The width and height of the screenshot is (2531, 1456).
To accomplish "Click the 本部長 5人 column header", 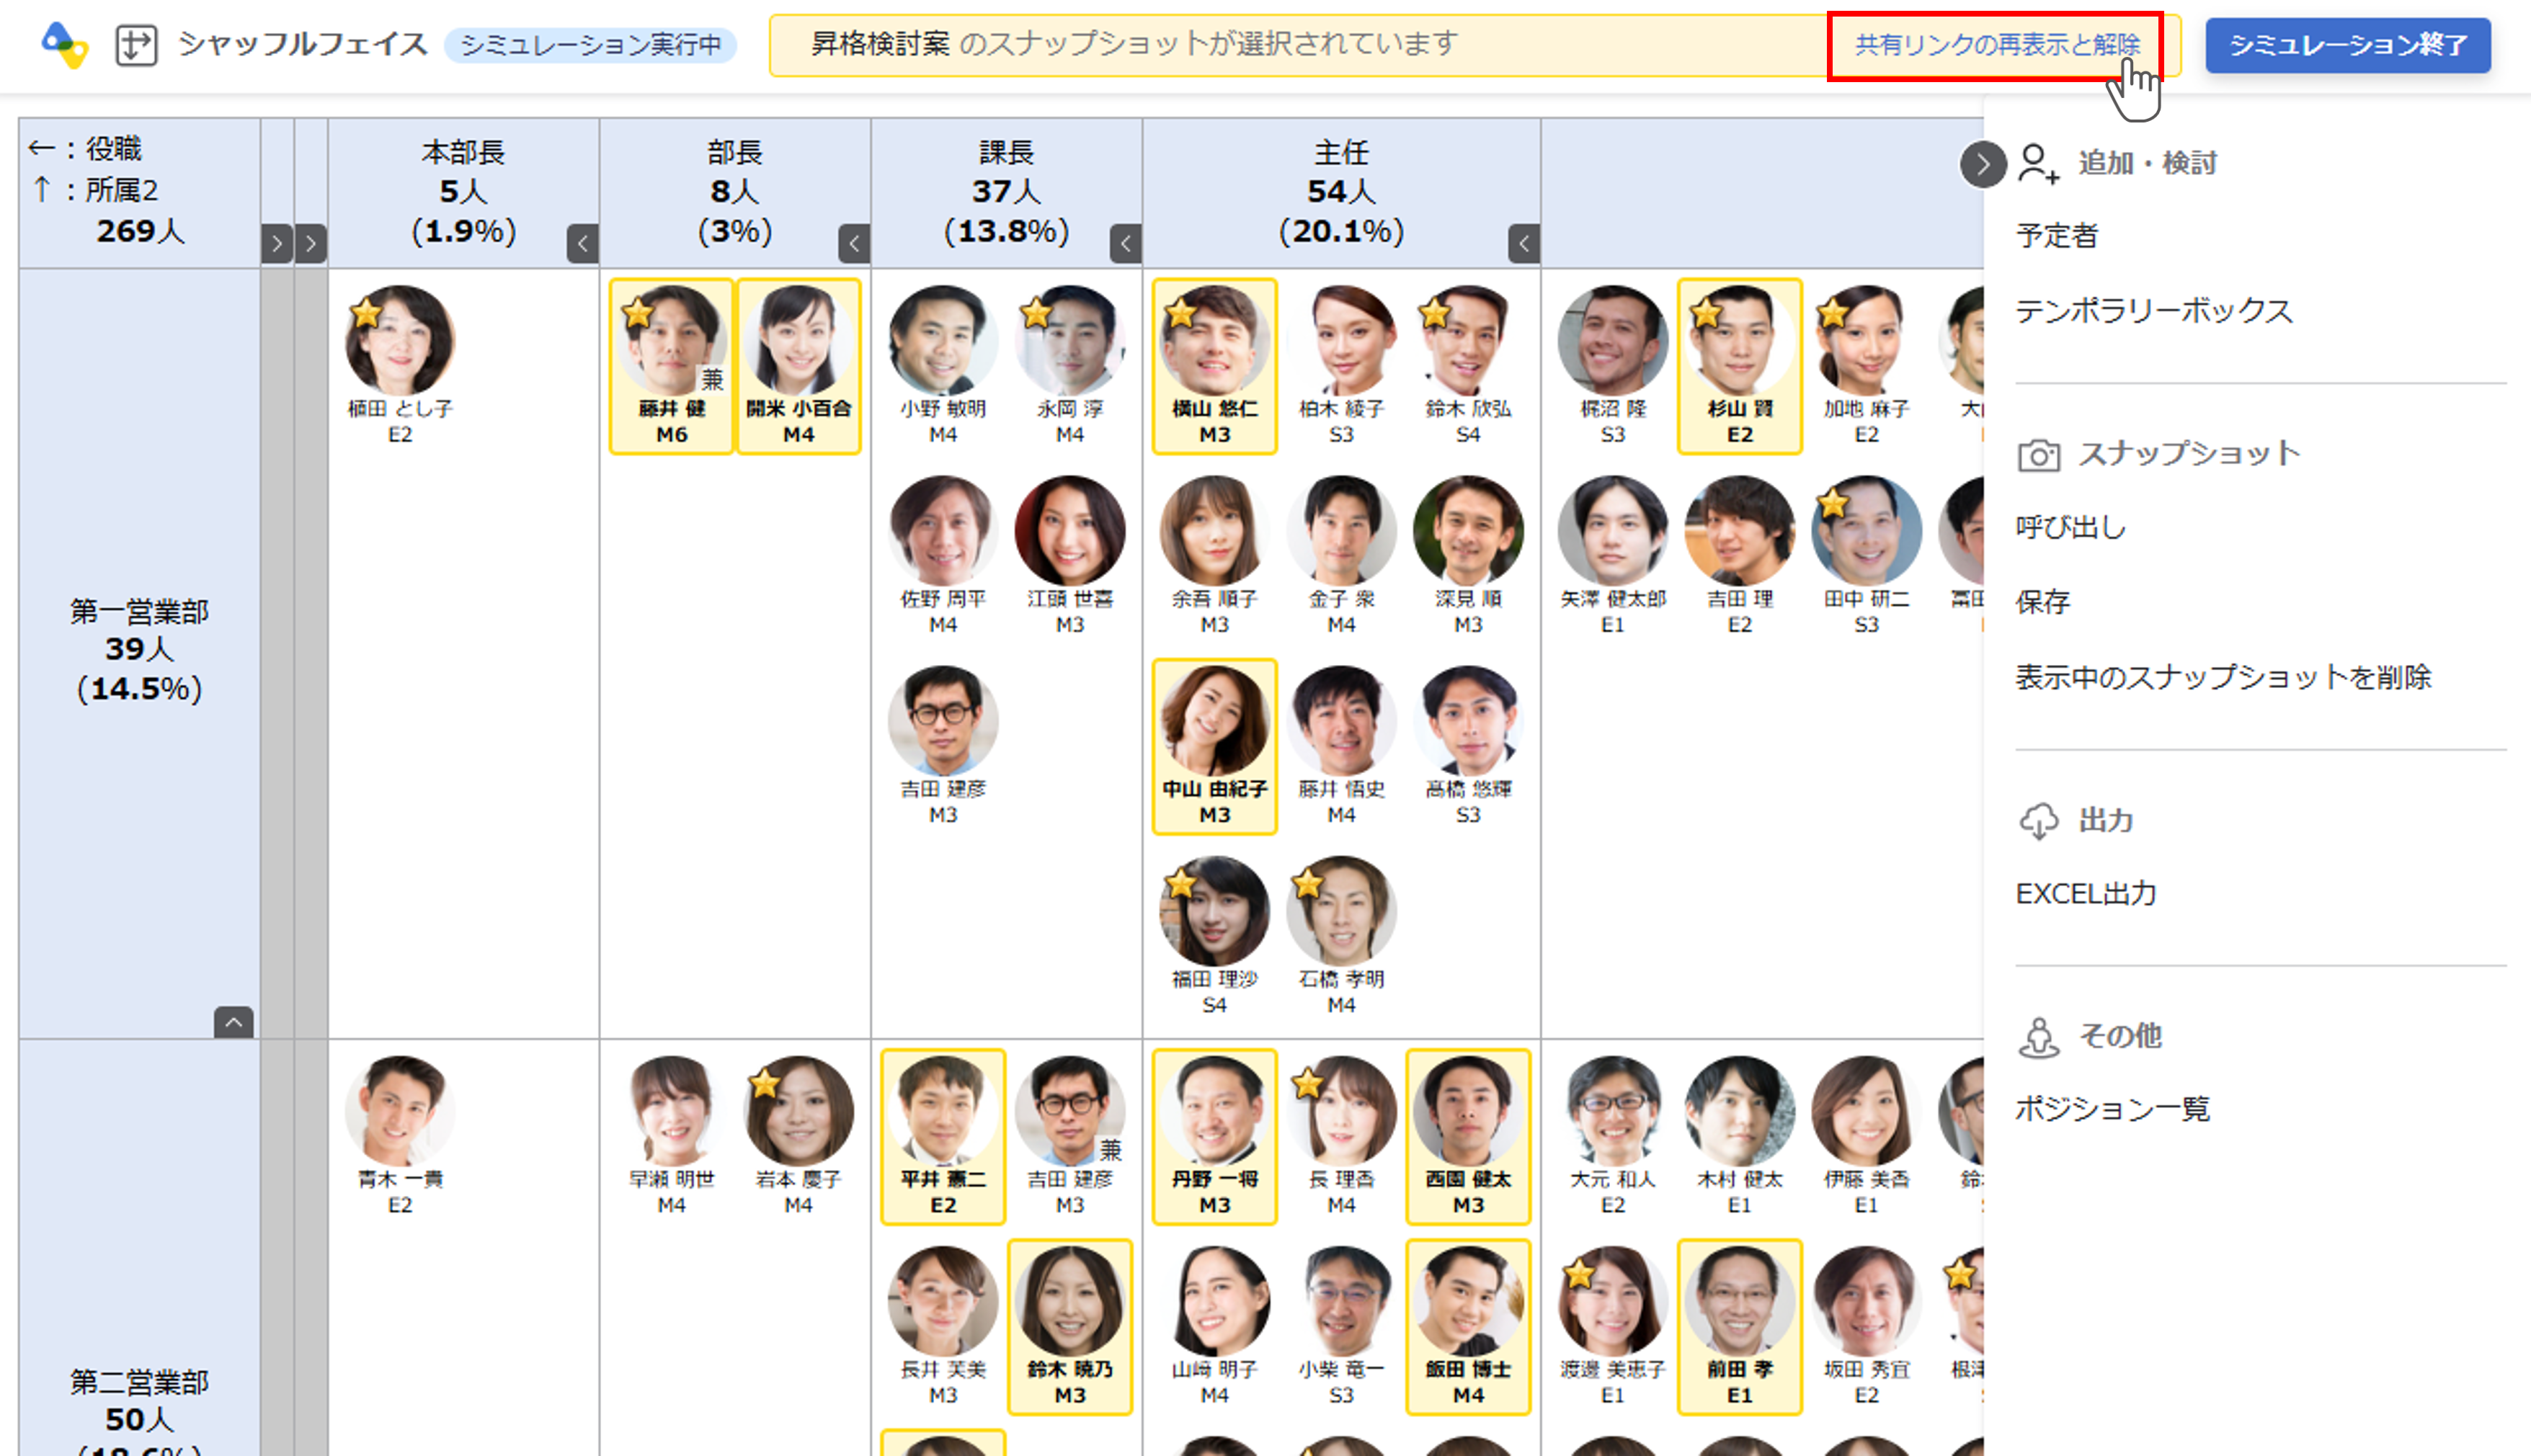I will [463, 192].
